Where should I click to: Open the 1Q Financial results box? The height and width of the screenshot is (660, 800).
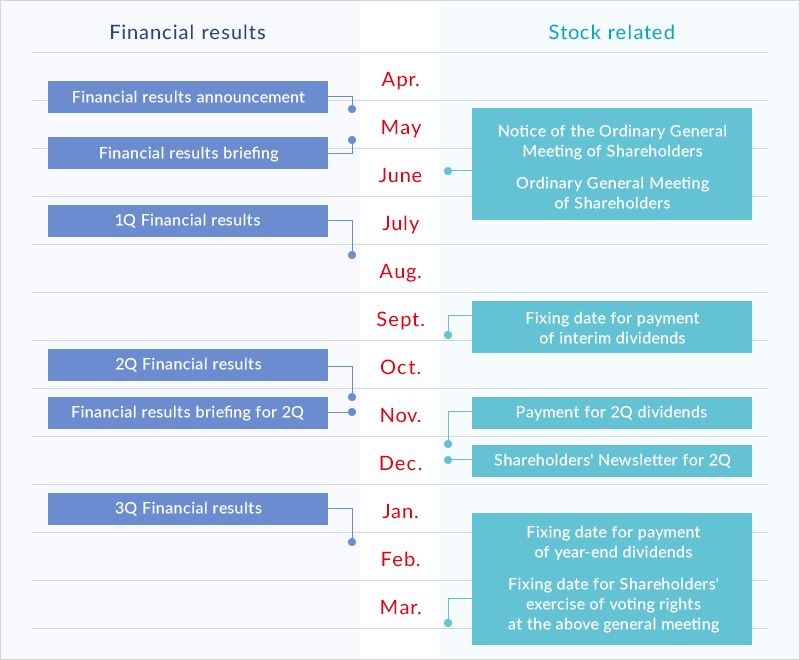pos(188,221)
